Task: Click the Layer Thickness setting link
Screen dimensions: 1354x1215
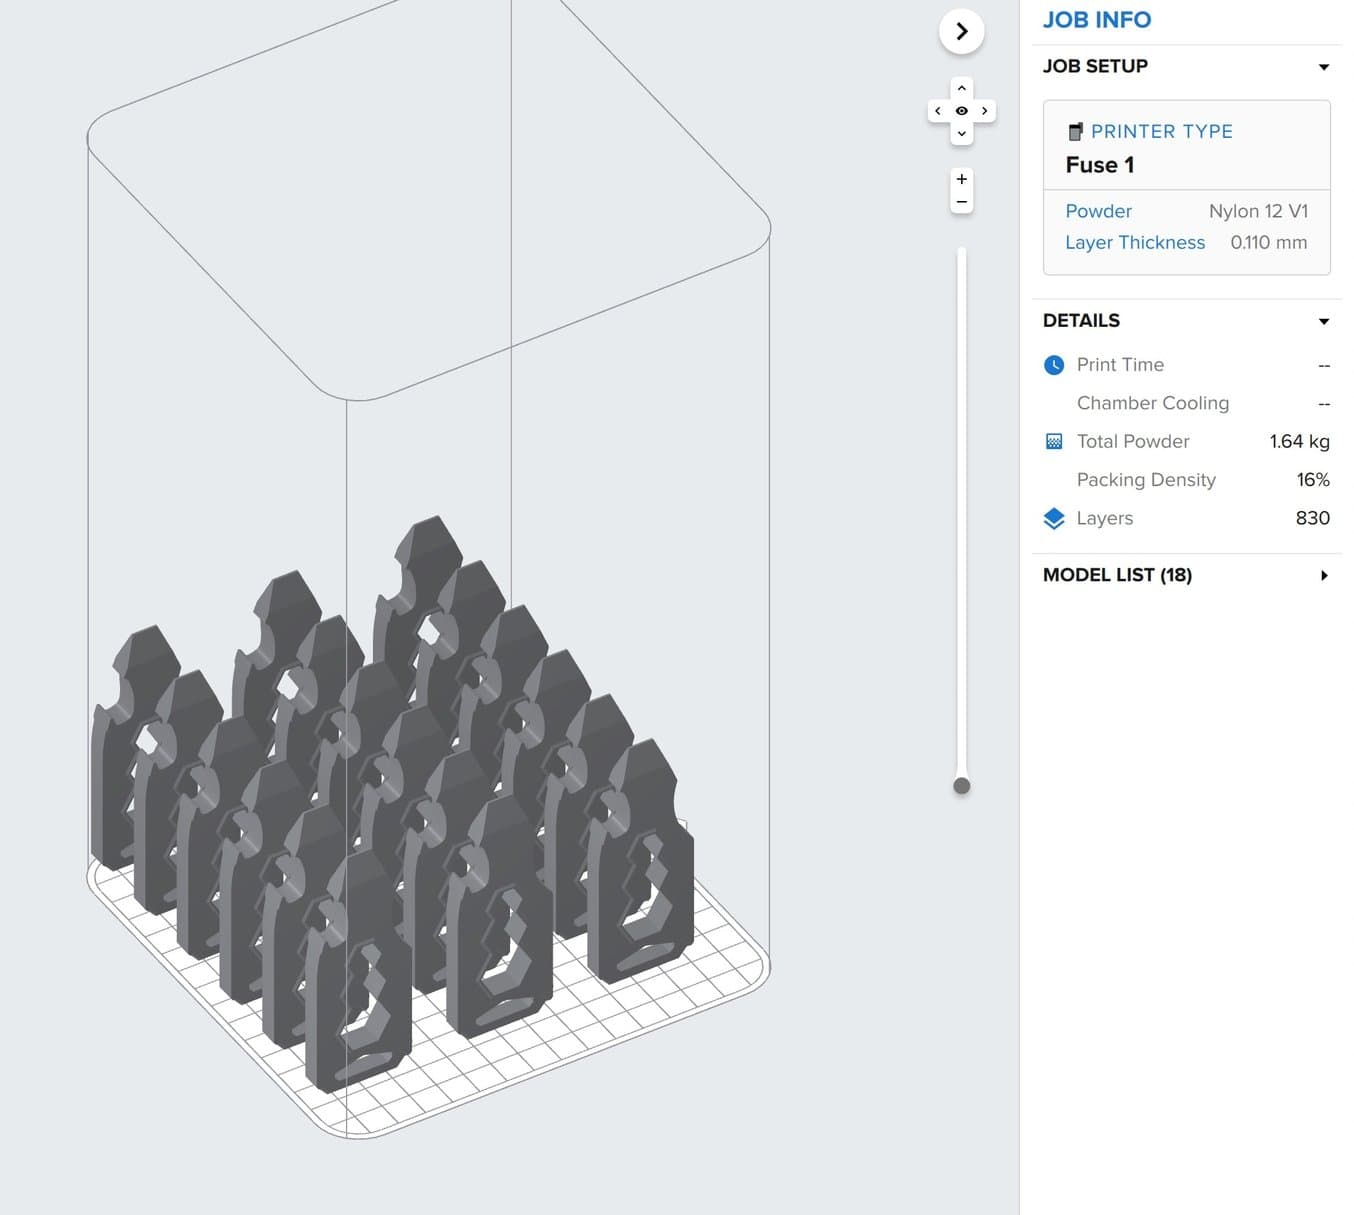Action: [1134, 242]
